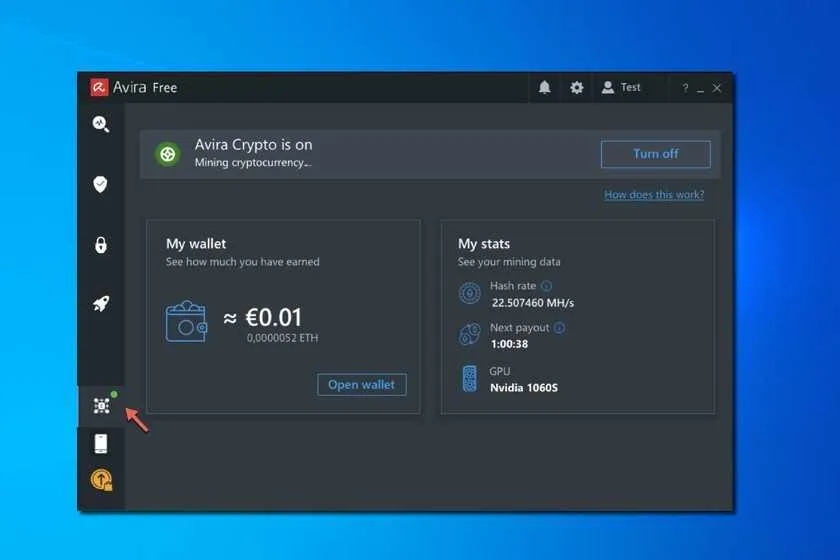Screen dimensions: 840x560
Task: Click 'See your mining data' text
Action: 509,262
